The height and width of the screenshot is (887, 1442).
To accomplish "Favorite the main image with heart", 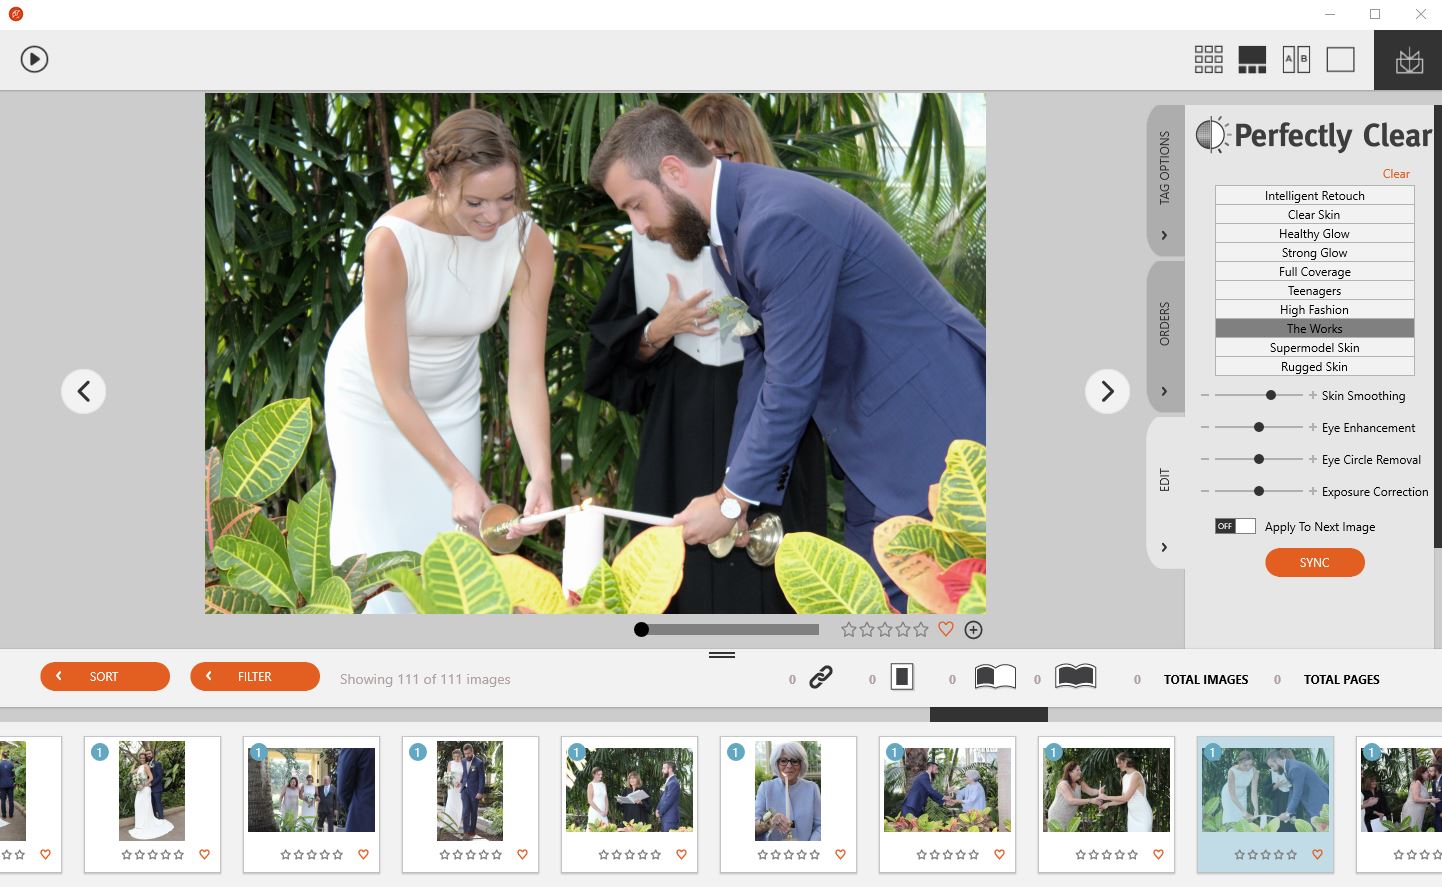I will [x=946, y=629].
